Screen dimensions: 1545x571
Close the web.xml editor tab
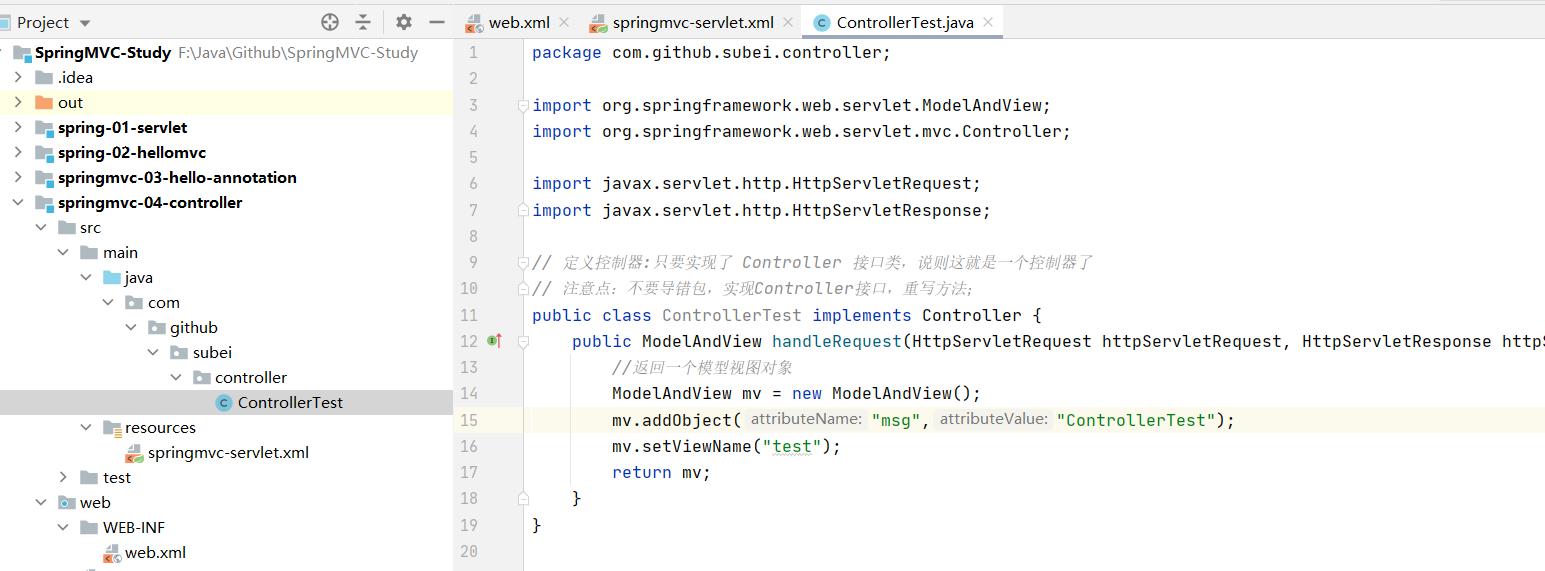pos(564,22)
